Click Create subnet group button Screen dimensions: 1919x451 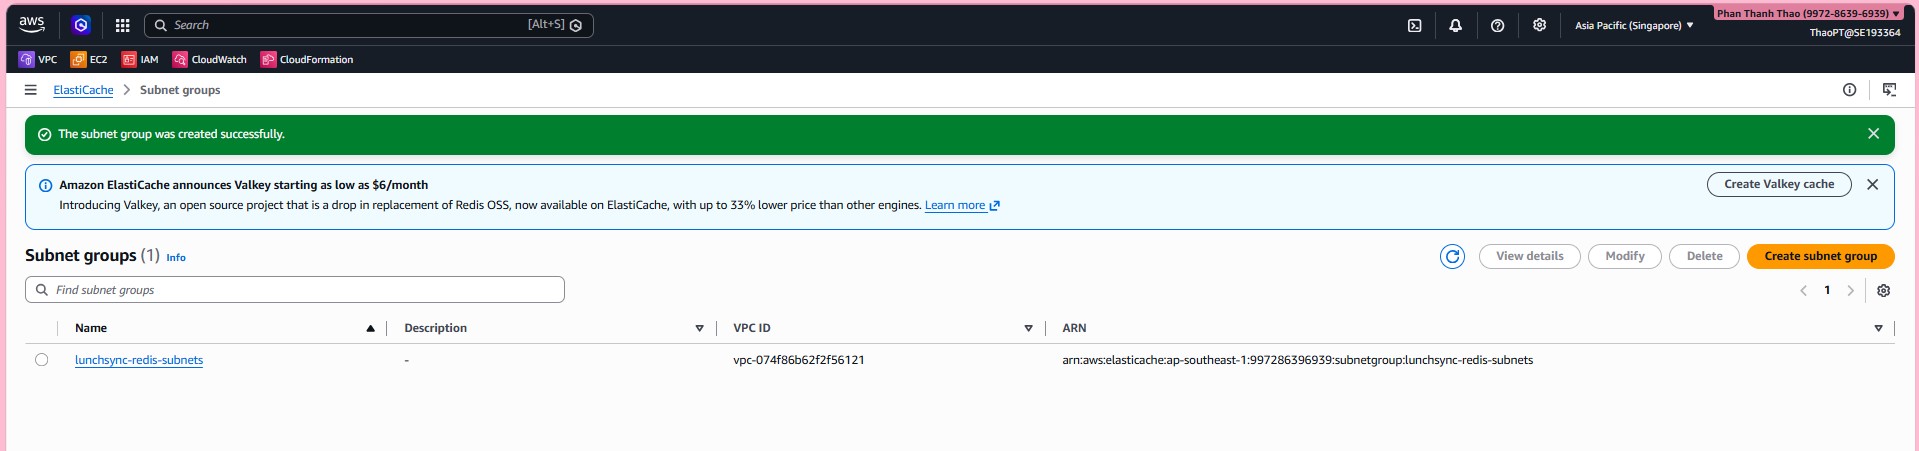point(1820,256)
